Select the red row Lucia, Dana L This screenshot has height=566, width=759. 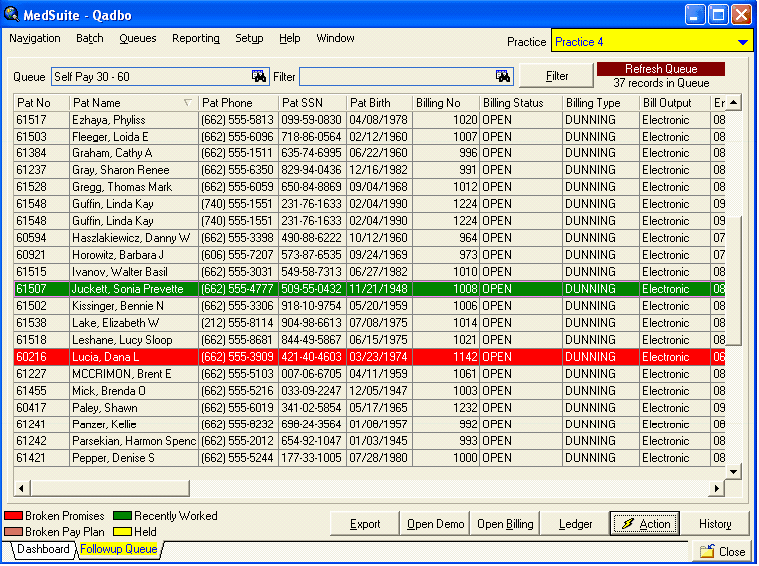(x=369, y=357)
